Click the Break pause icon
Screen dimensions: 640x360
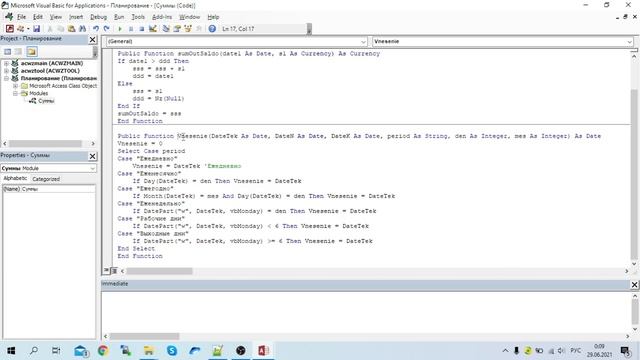pos(131,29)
